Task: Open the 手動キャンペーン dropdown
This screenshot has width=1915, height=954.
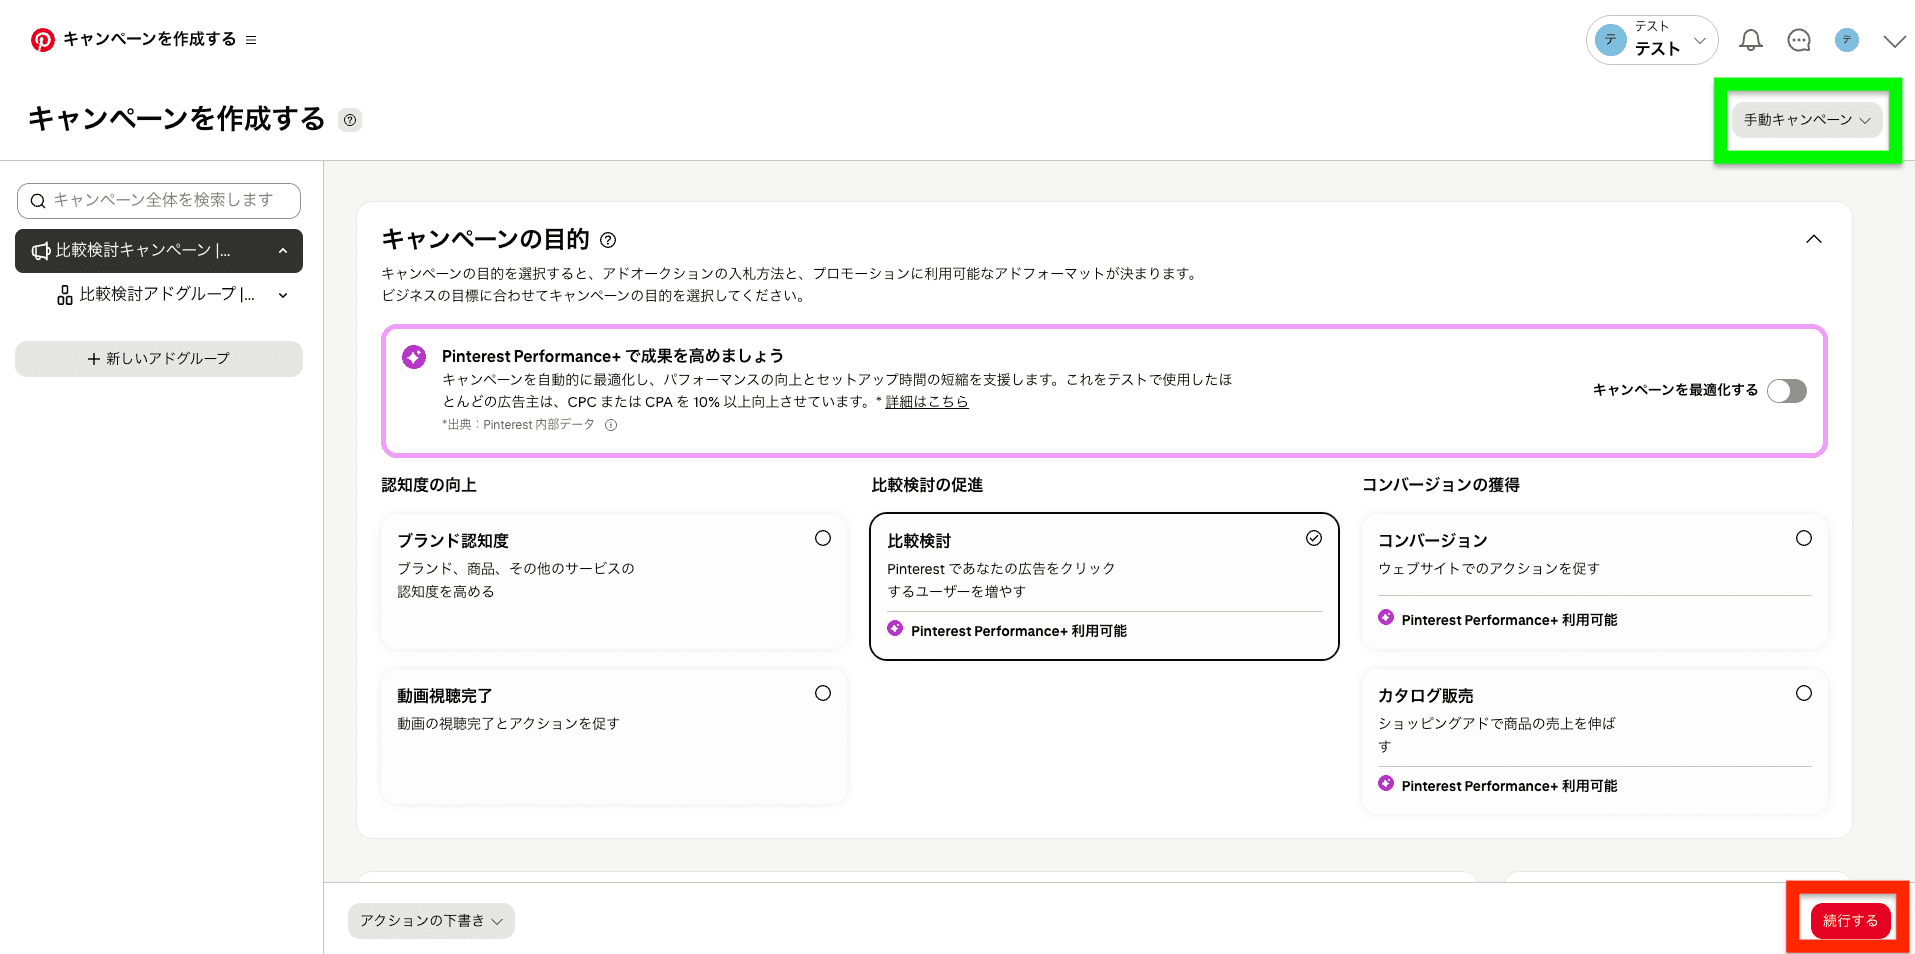Action: point(1807,120)
